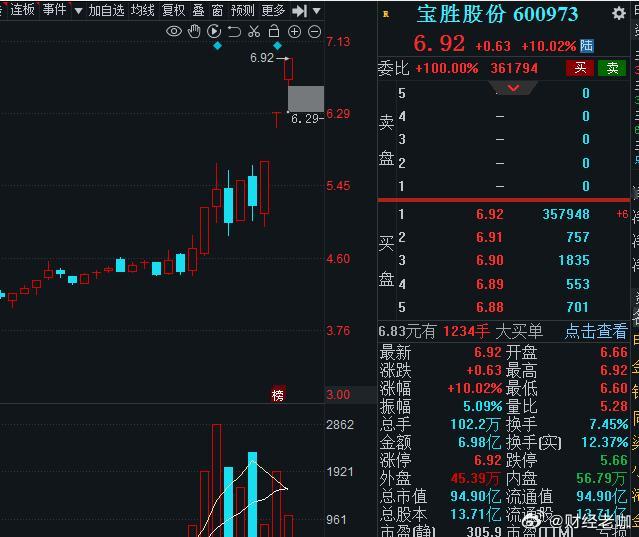Click the 最低 value 6.60
Image resolution: width=639 pixels, height=537 pixels.
coord(614,388)
